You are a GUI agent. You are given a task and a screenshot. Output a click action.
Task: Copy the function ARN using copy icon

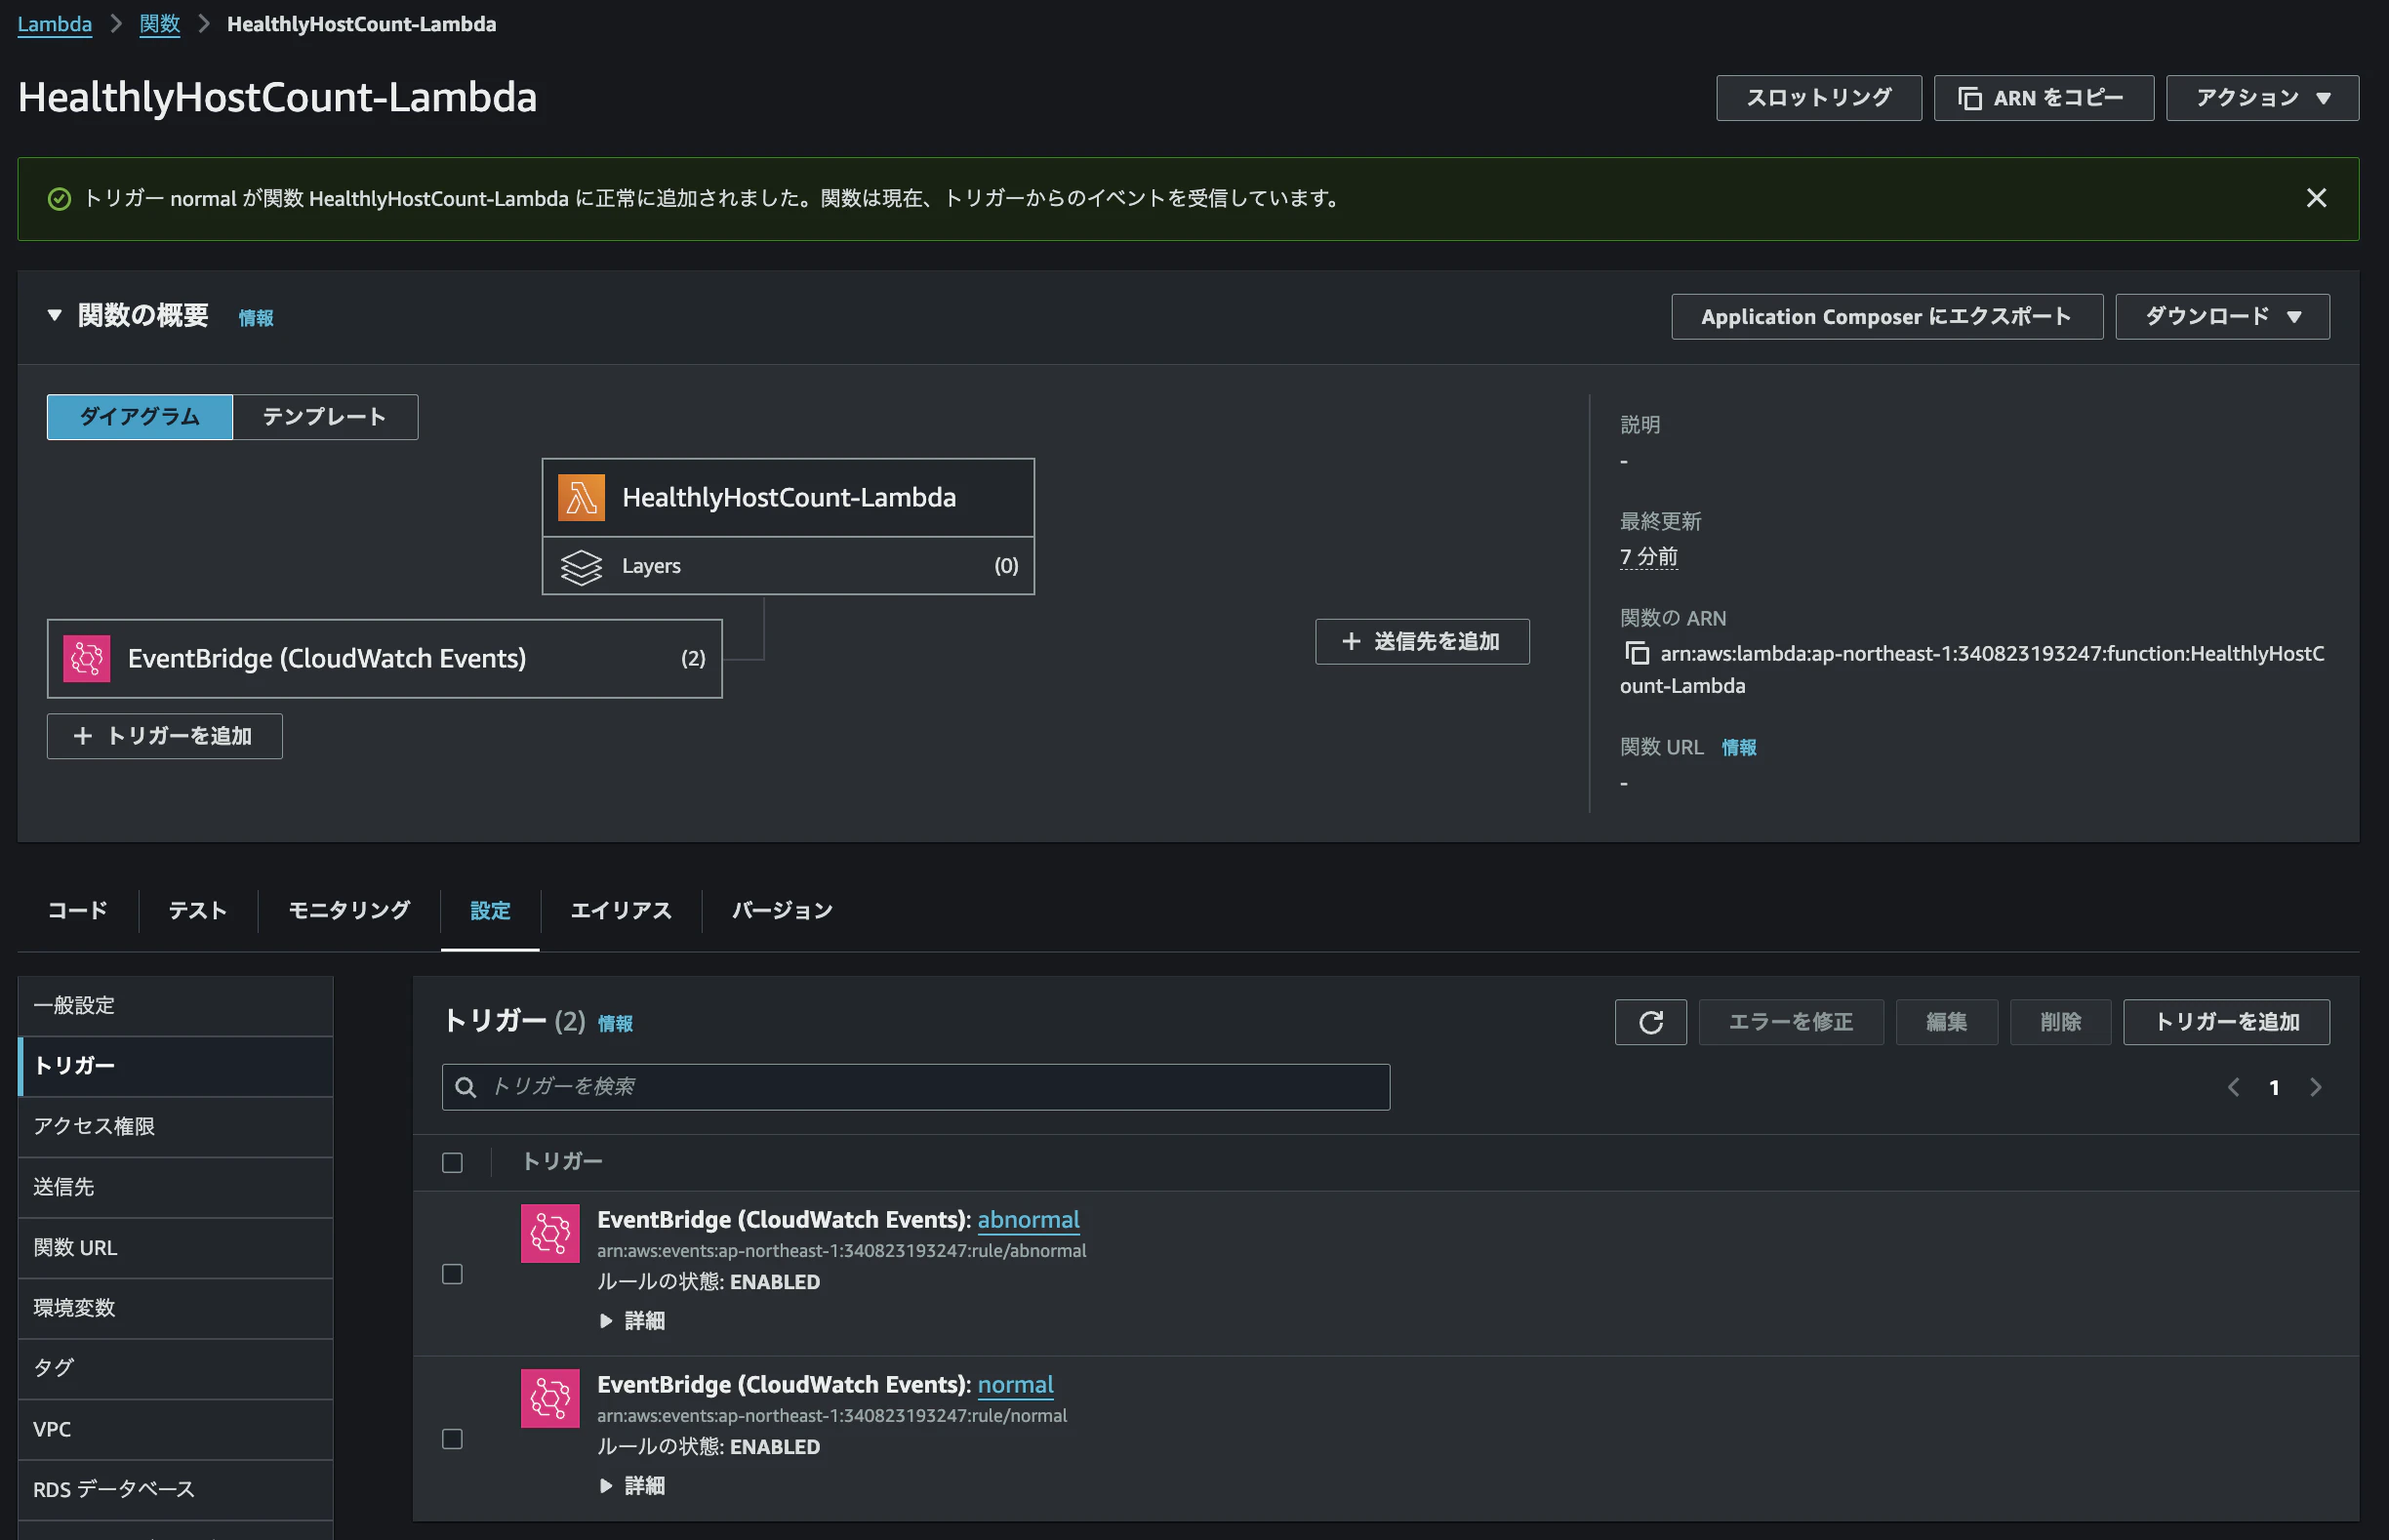[1637, 653]
